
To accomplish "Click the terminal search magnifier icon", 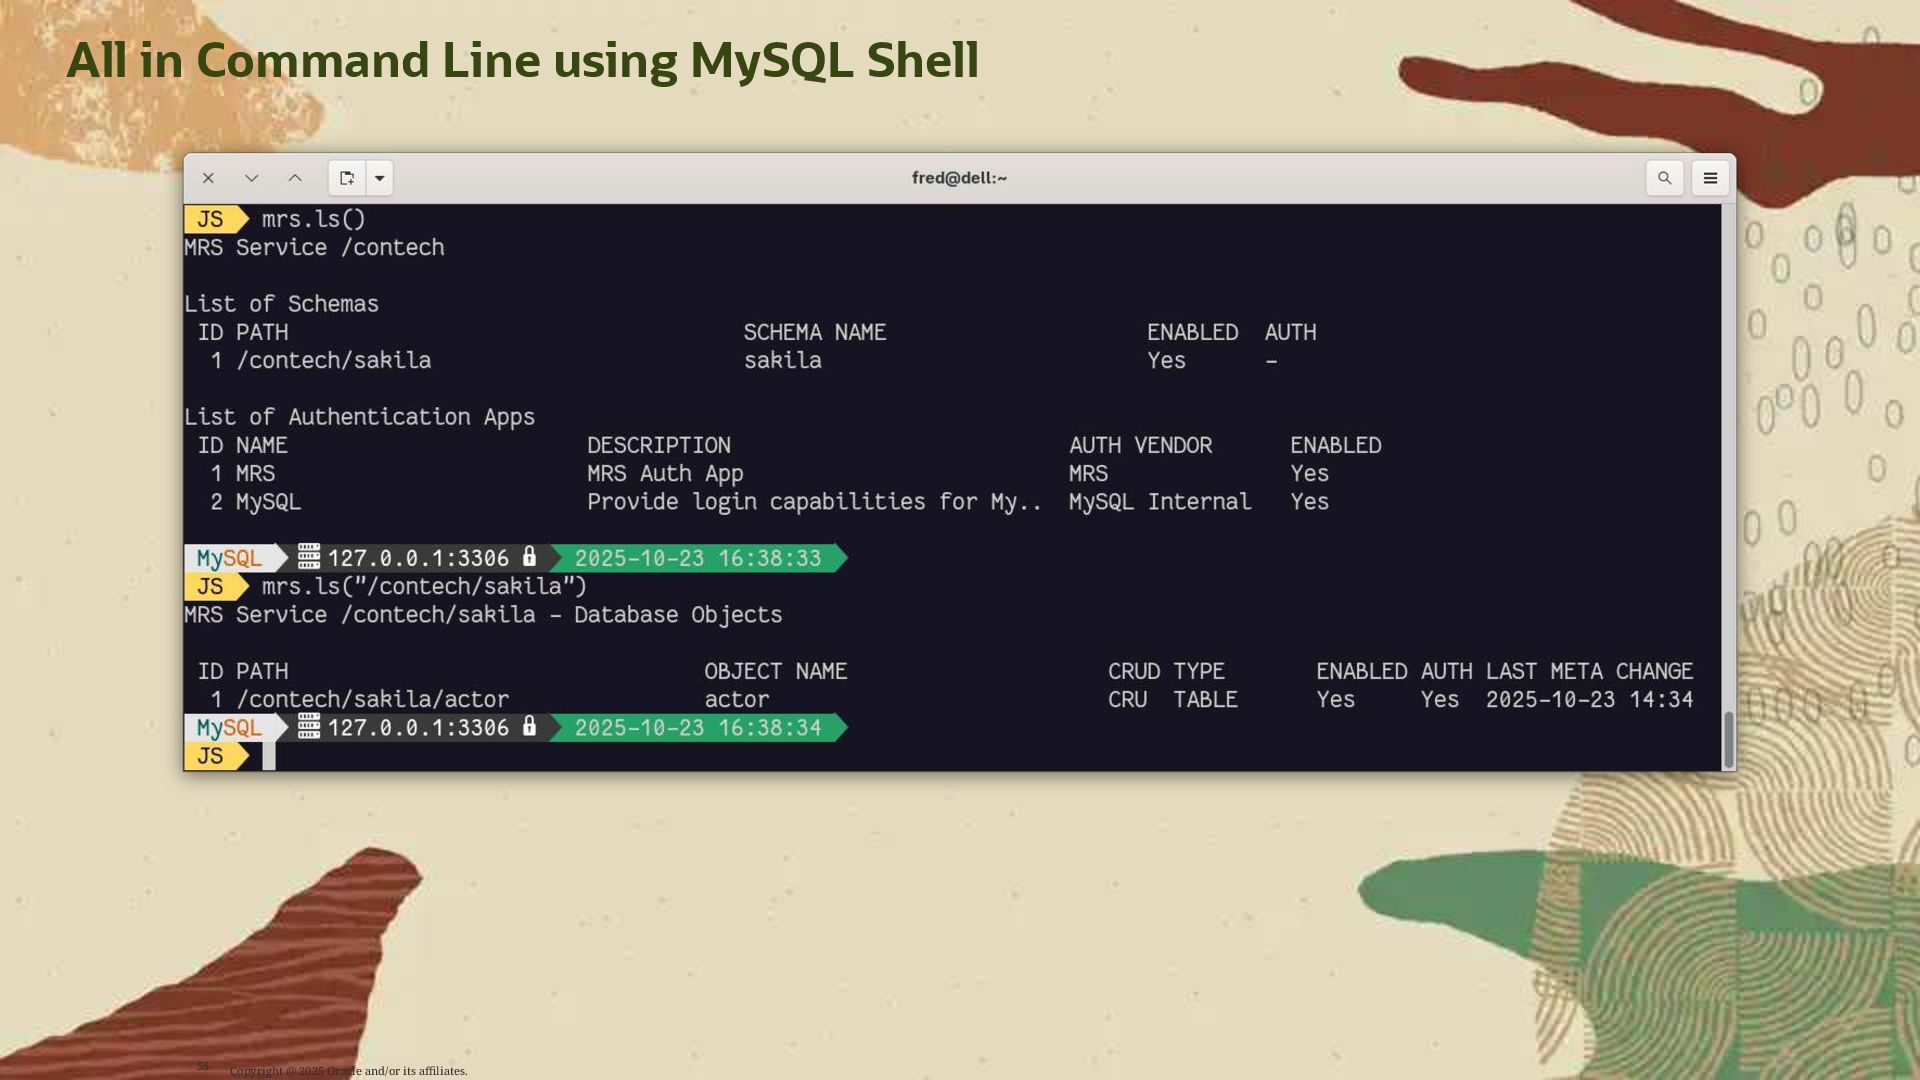I will pos(1665,178).
